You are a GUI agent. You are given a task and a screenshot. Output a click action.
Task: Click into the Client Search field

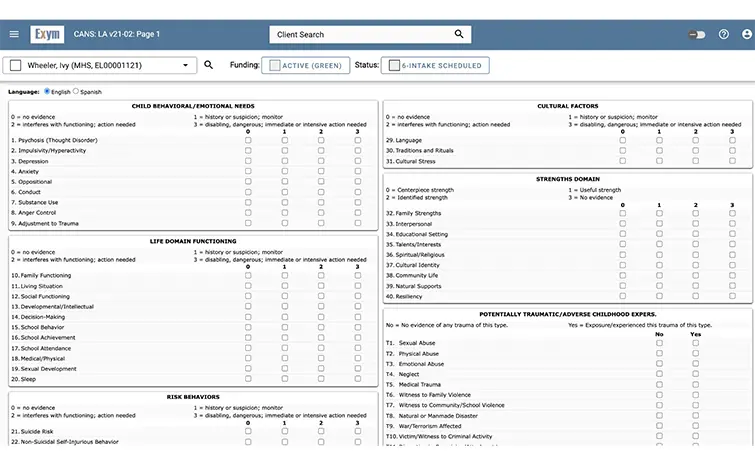(x=360, y=34)
